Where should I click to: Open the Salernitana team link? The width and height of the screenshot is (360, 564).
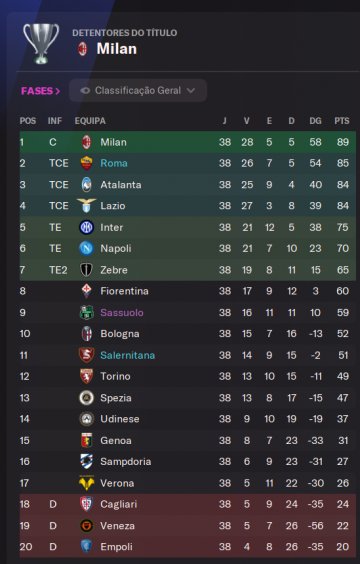coord(128,355)
